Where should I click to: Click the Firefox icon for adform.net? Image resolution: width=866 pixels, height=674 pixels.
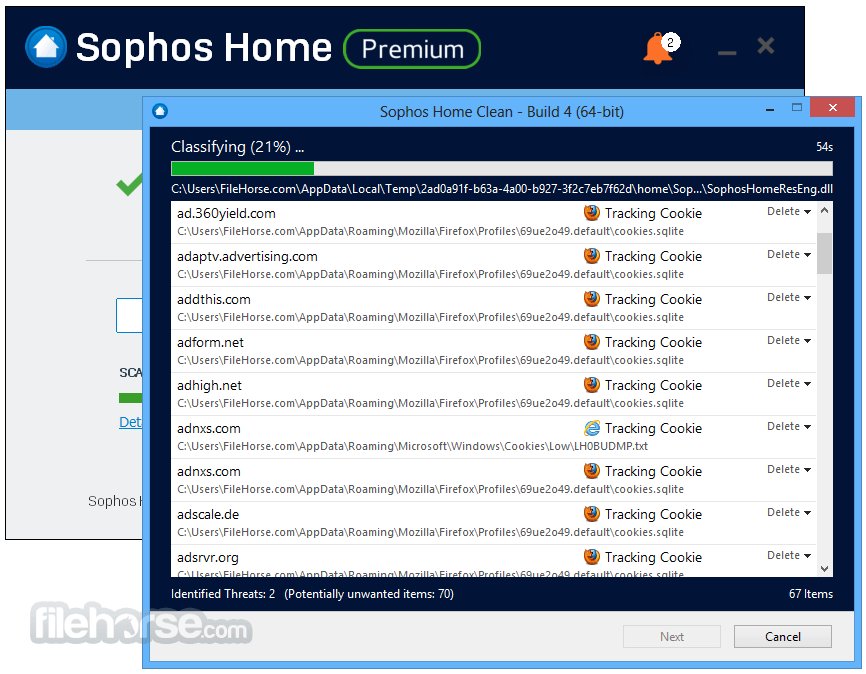(x=592, y=342)
